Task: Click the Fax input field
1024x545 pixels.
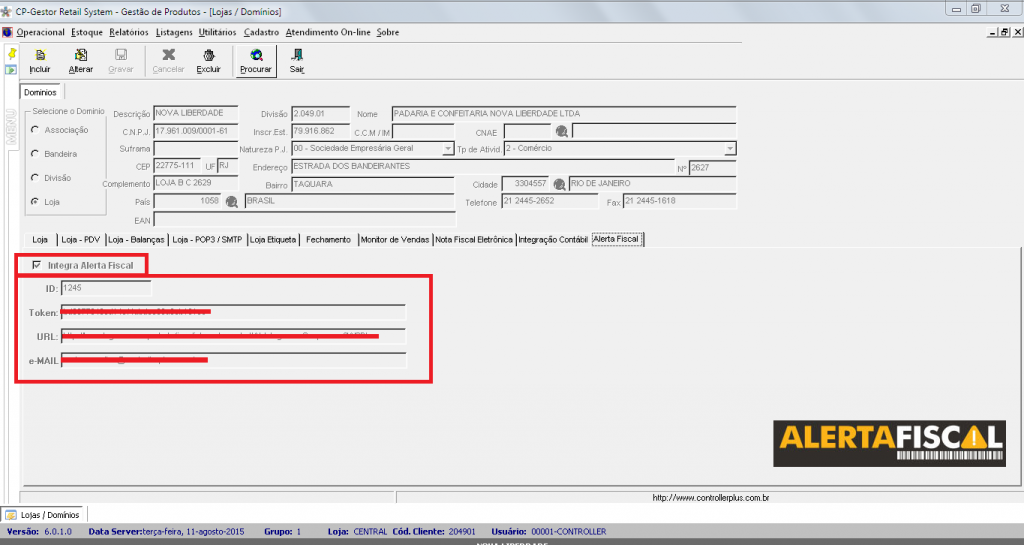Action: click(x=679, y=201)
